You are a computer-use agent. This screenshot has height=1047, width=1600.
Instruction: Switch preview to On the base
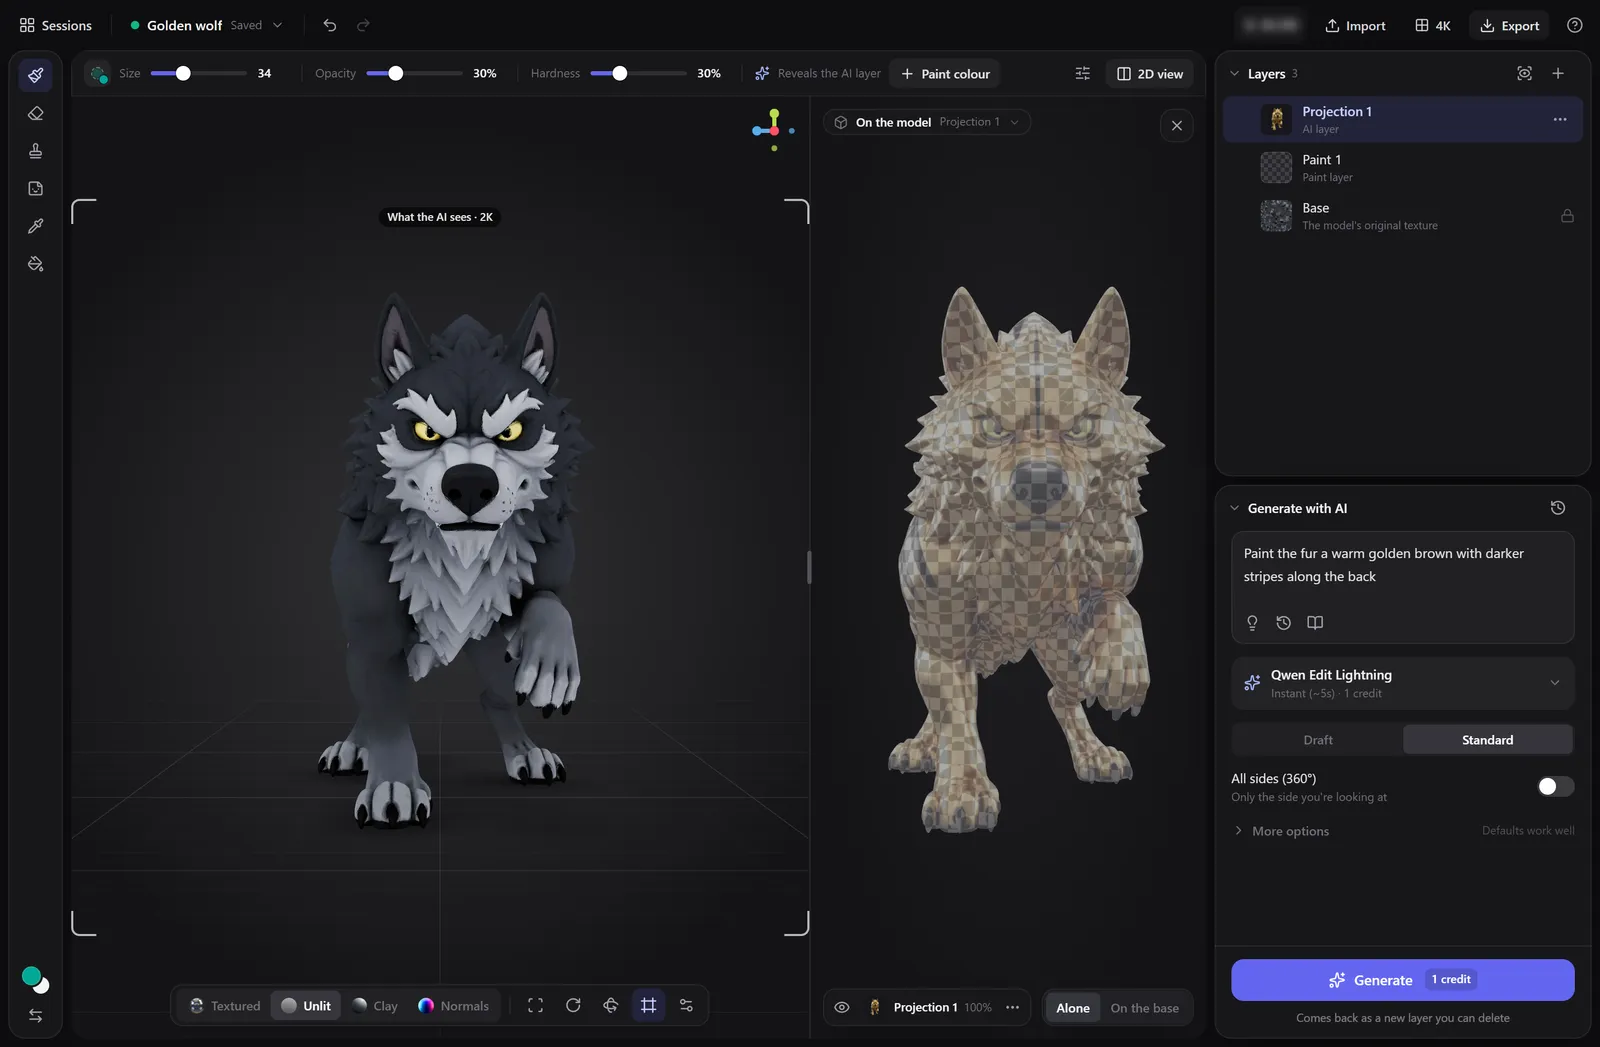click(1145, 1008)
